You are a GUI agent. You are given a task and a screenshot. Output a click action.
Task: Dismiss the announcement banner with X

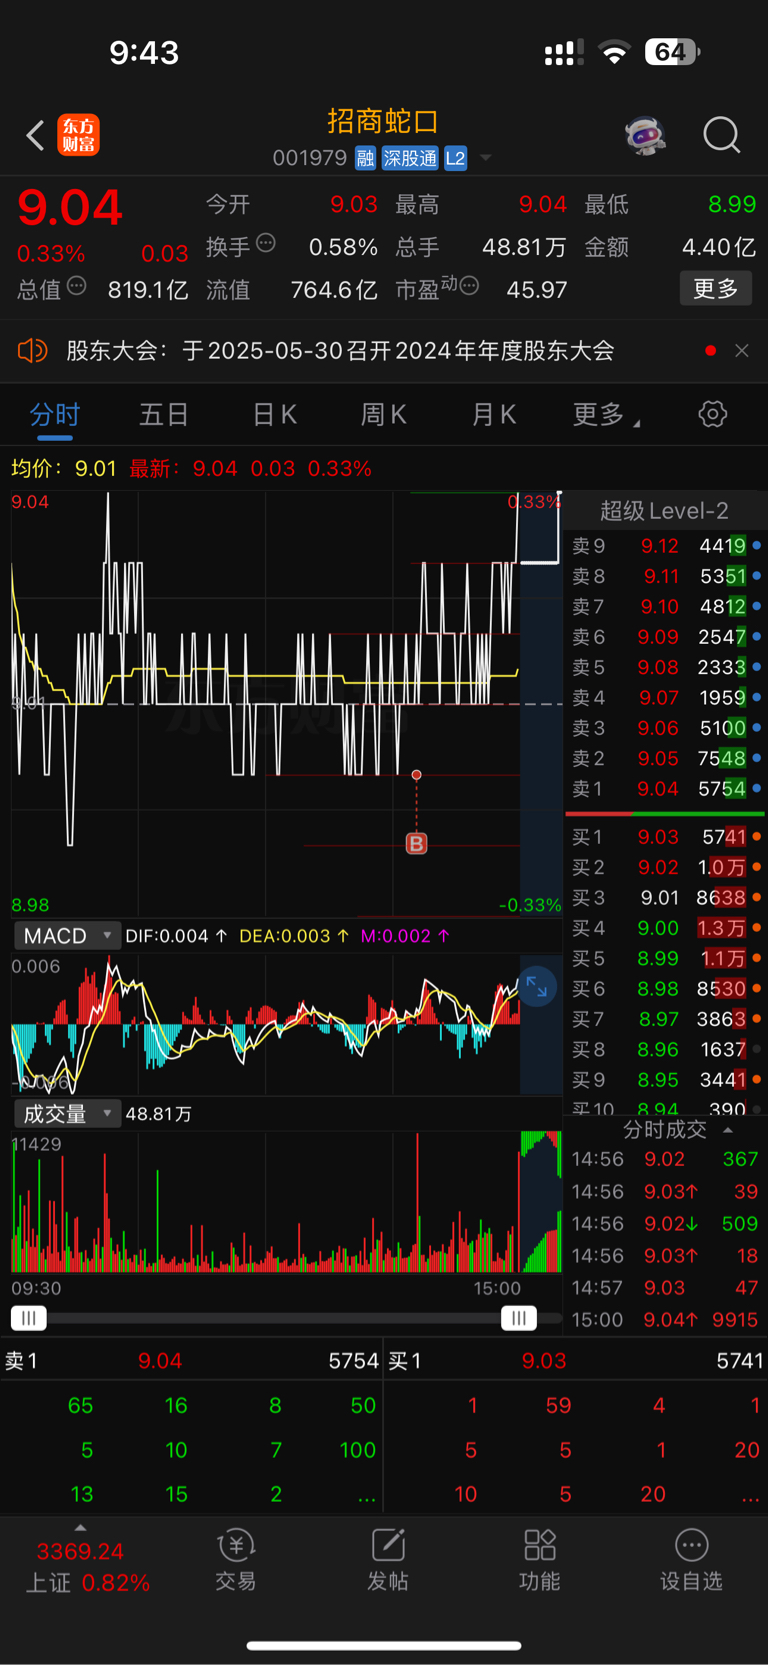point(742,351)
